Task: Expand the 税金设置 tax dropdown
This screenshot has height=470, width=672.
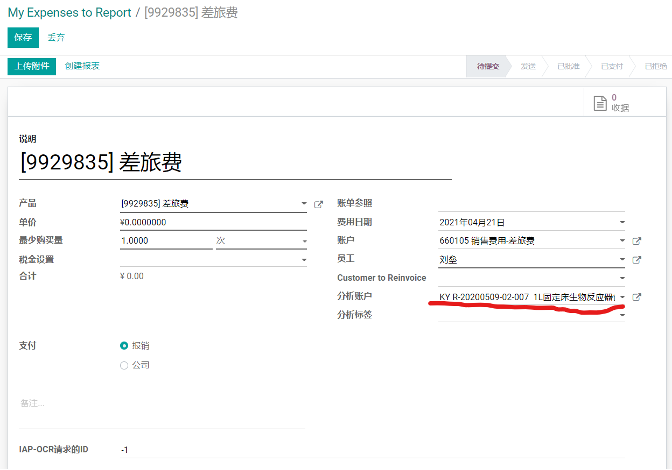Action: click(x=304, y=260)
